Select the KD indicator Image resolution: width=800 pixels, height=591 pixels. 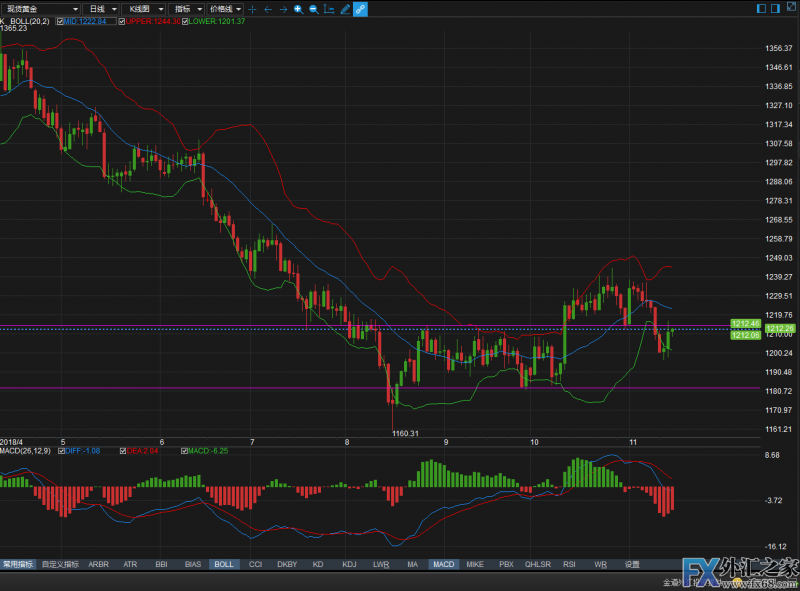[318, 564]
